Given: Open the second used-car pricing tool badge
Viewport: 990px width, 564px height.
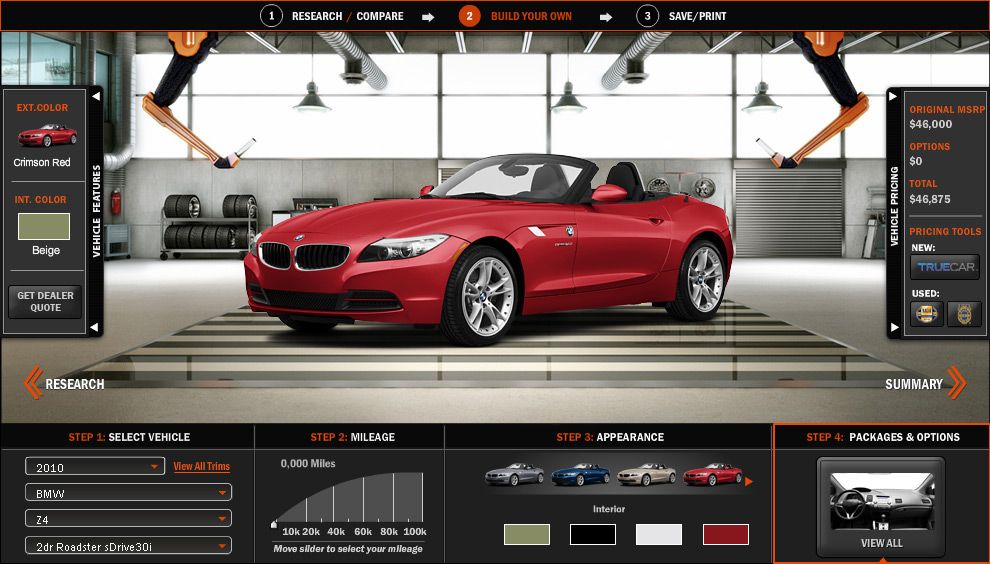Looking at the screenshot, I should point(963,314).
